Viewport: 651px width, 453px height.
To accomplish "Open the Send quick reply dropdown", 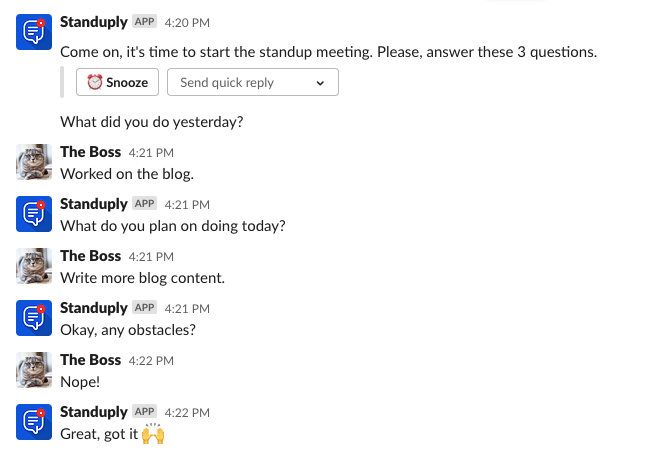I will pyautogui.click(x=252, y=82).
